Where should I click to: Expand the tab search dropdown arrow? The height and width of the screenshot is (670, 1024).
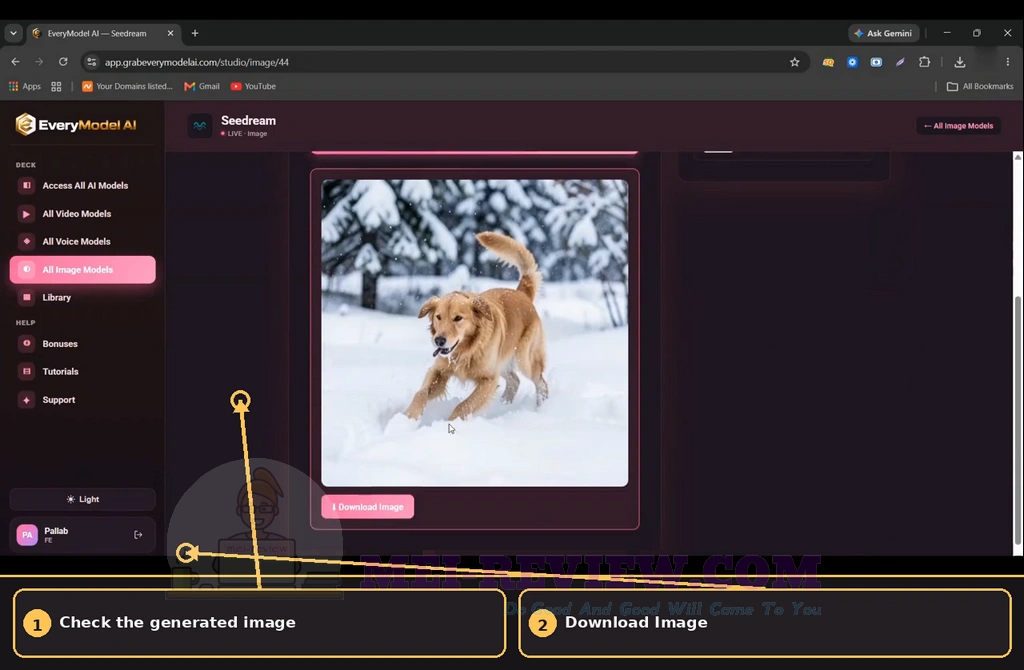(13, 33)
